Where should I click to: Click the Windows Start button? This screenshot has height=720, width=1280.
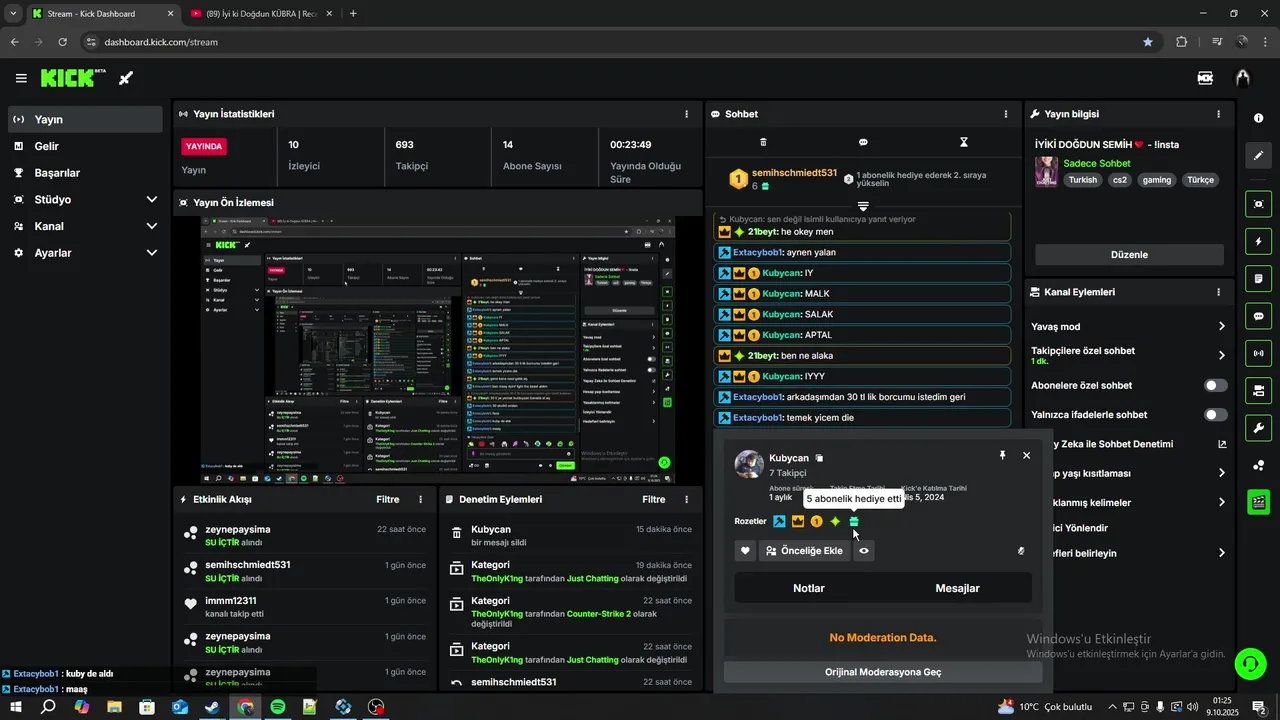tap(16, 707)
